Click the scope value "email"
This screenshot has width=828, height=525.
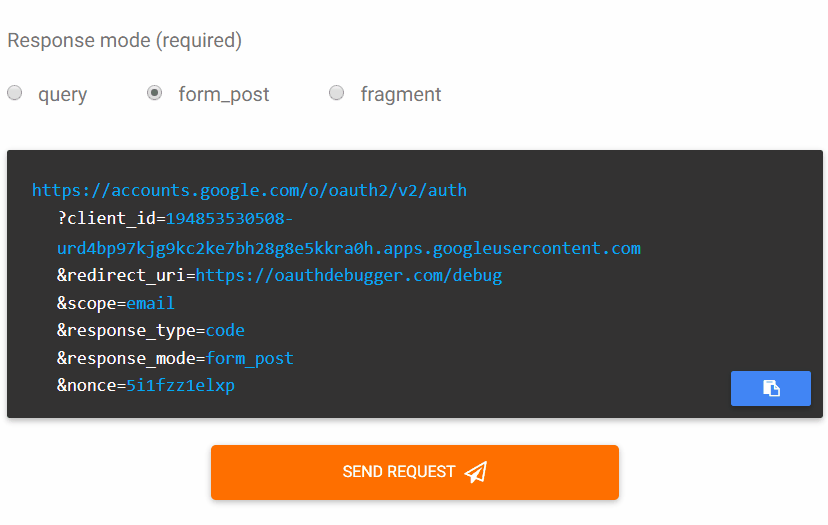click(x=150, y=303)
